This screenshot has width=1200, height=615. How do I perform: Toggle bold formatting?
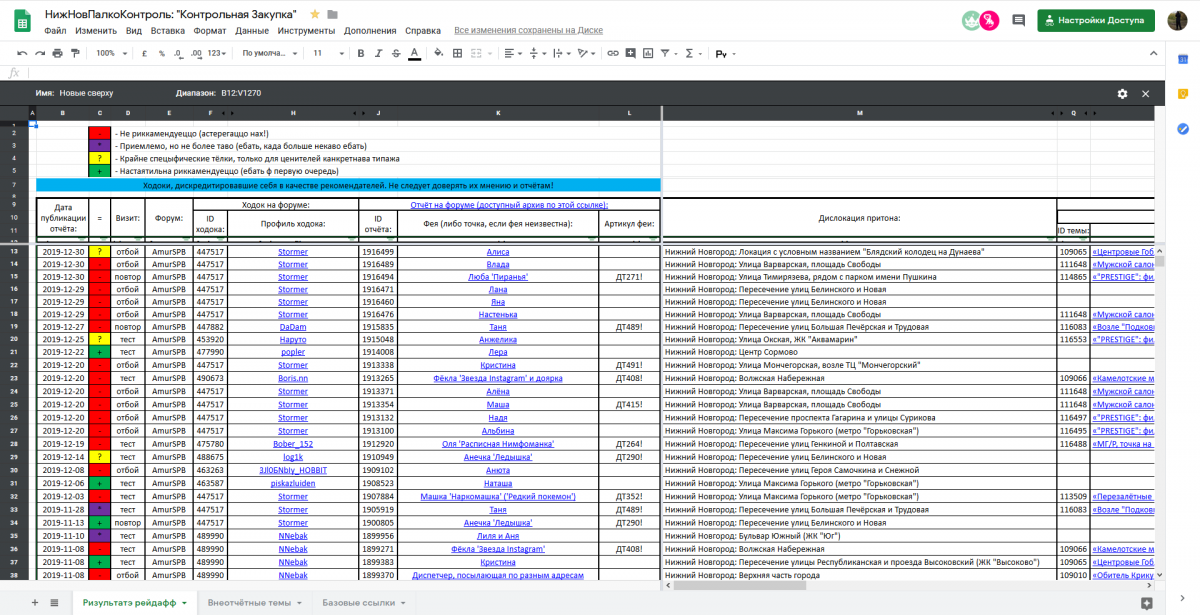(360, 53)
